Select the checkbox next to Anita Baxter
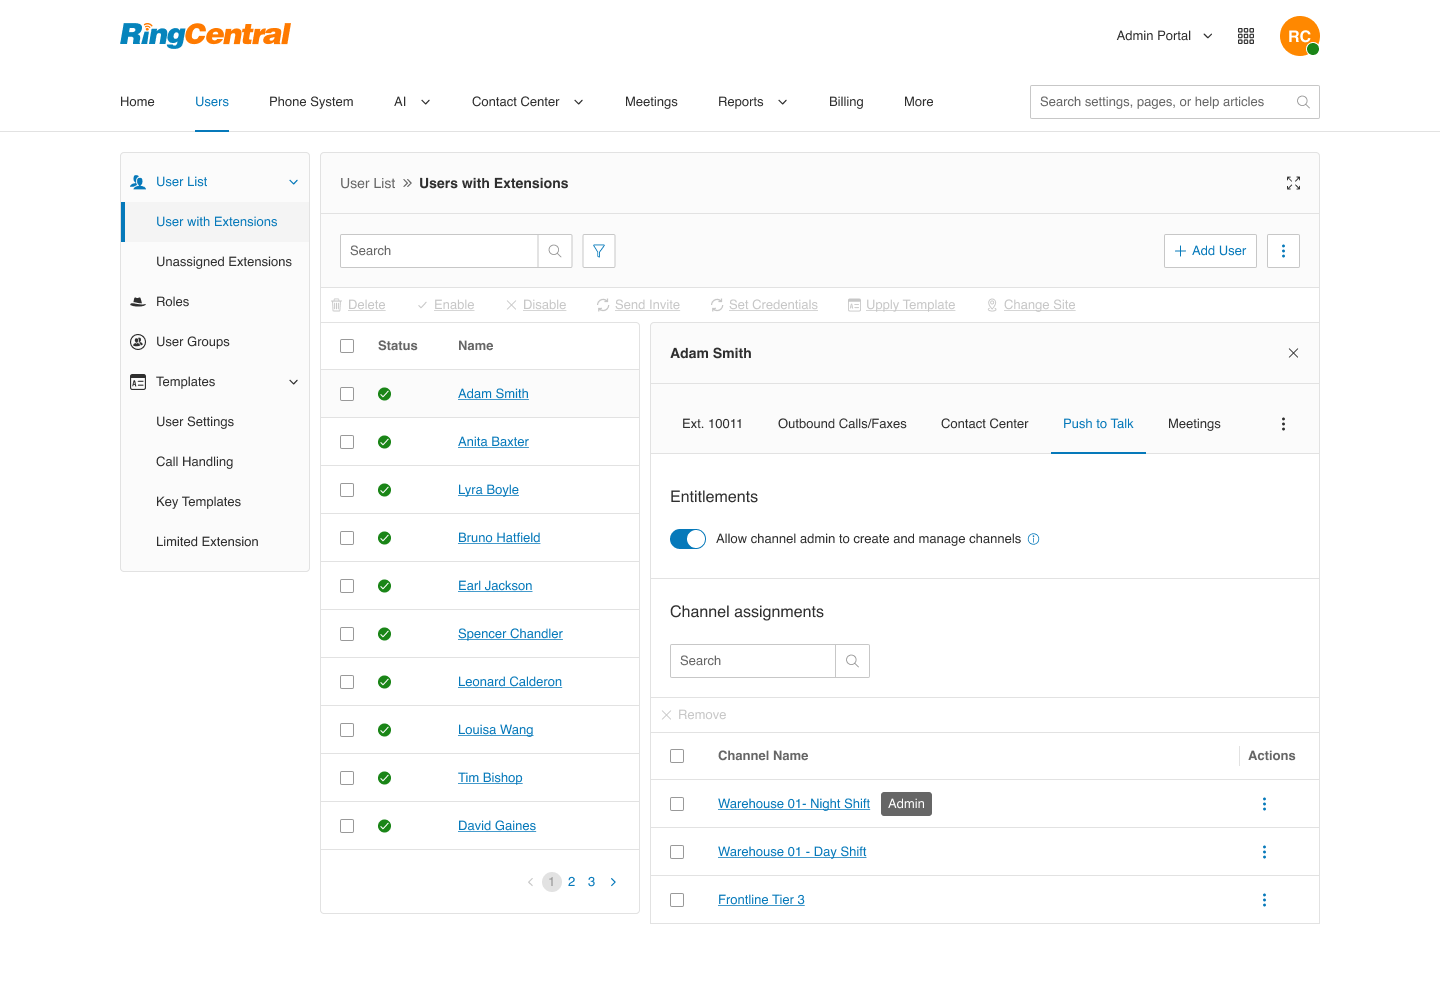Image resolution: width=1440 pixels, height=1004 pixels. (x=347, y=441)
